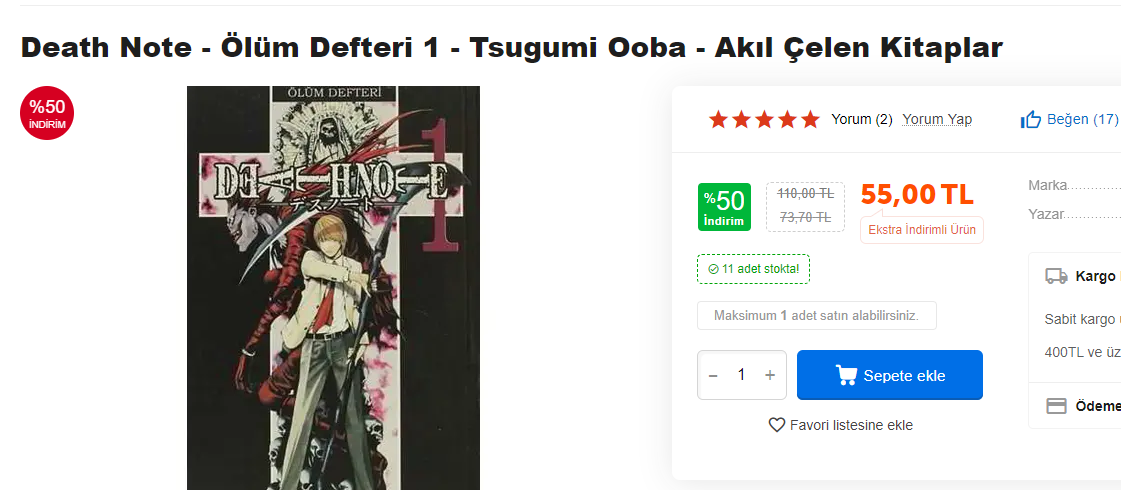Decrease quantity with minus button
The image size is (1121, 490).
click(713, 375)
